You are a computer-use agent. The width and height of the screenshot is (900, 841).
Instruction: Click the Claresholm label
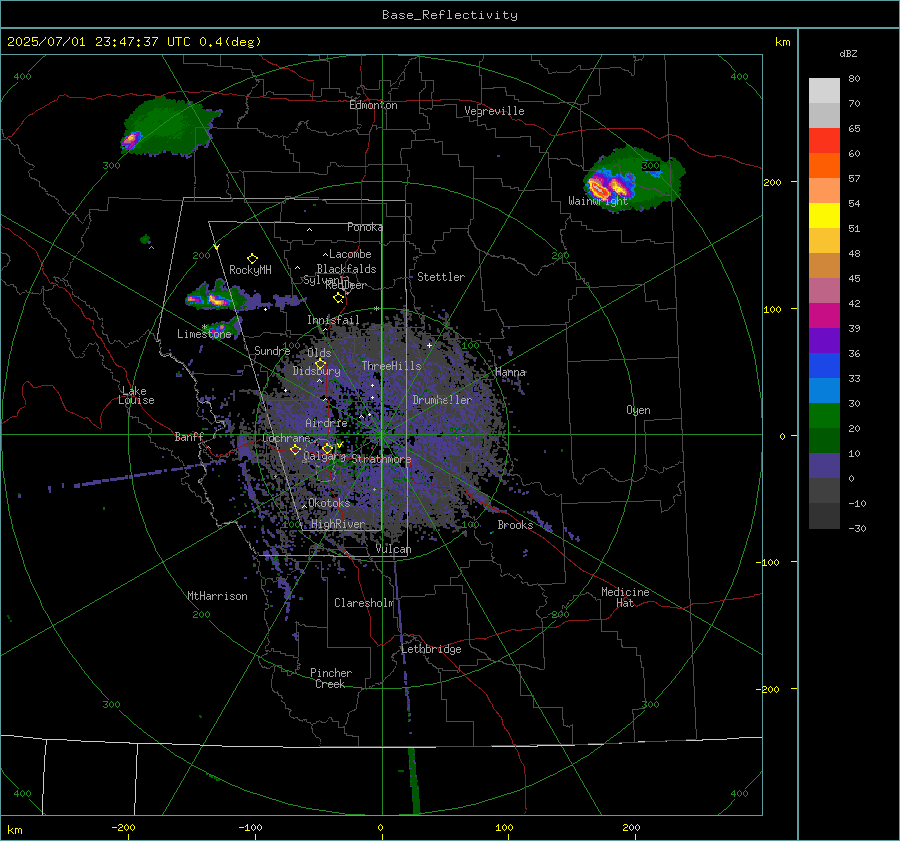[x=364, y=603]
